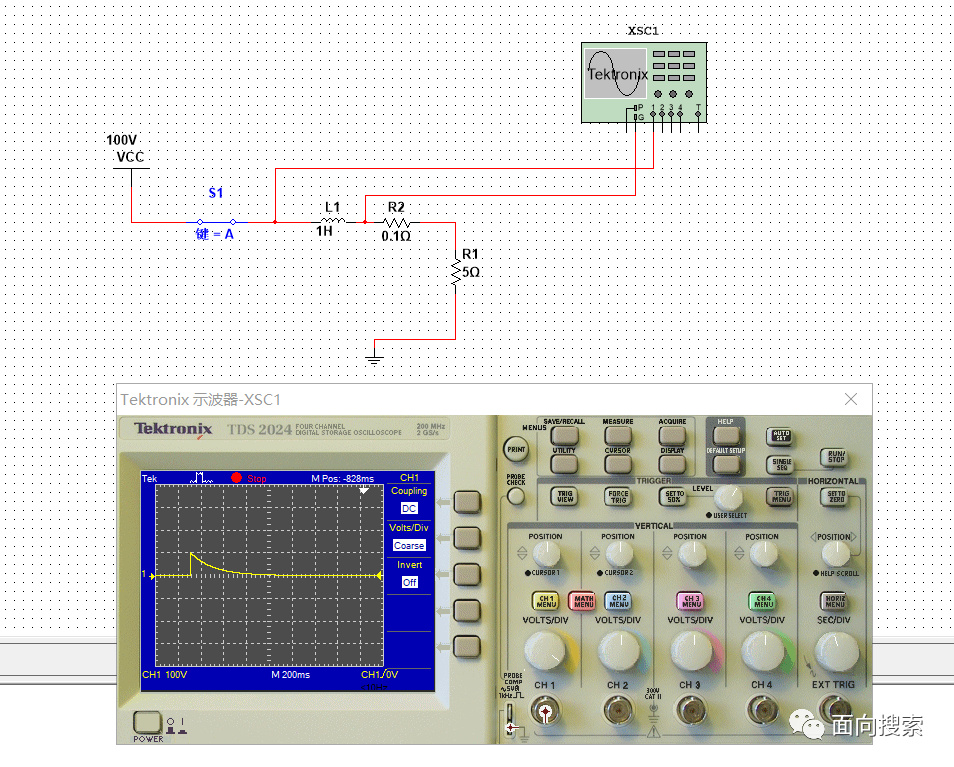
Task: Click the PROBE CHECK button
Action: (516, 497)
